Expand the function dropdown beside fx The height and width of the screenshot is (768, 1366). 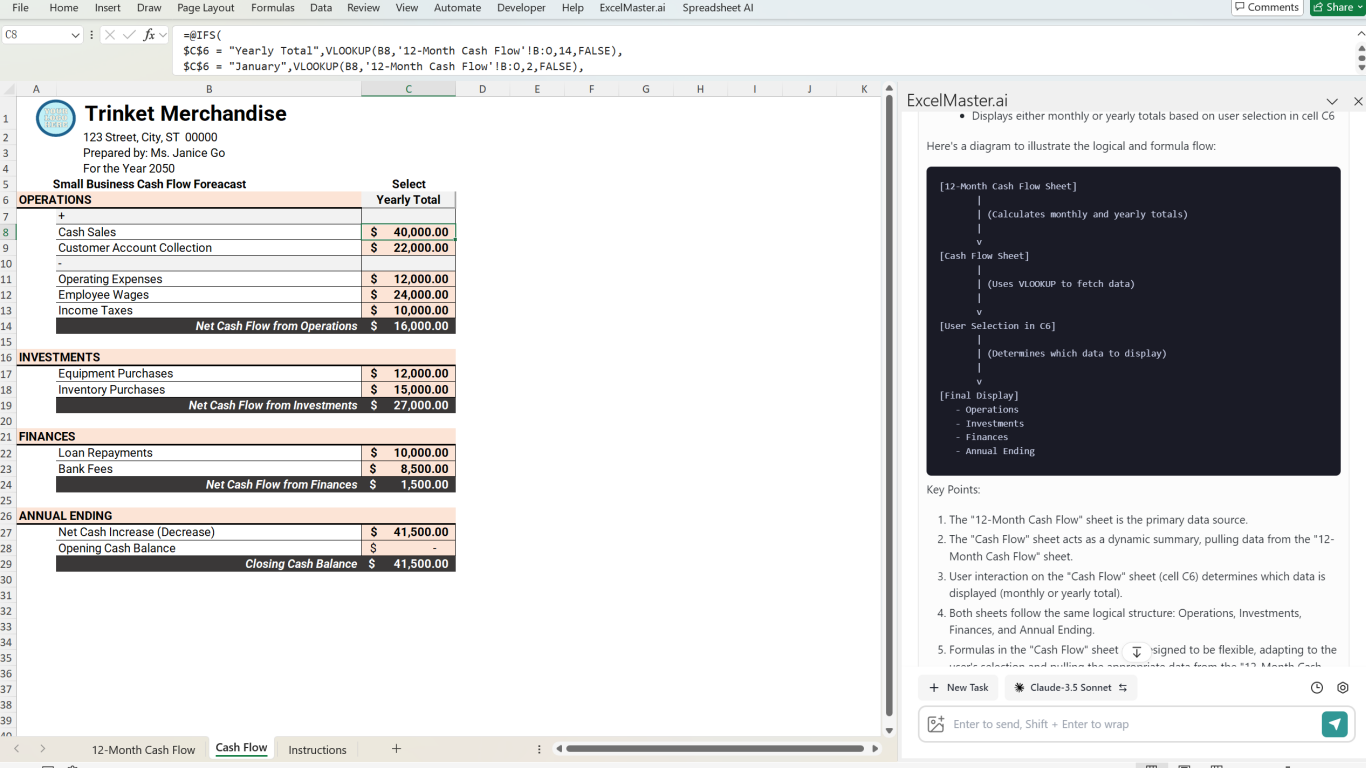[x=163, y=35]
